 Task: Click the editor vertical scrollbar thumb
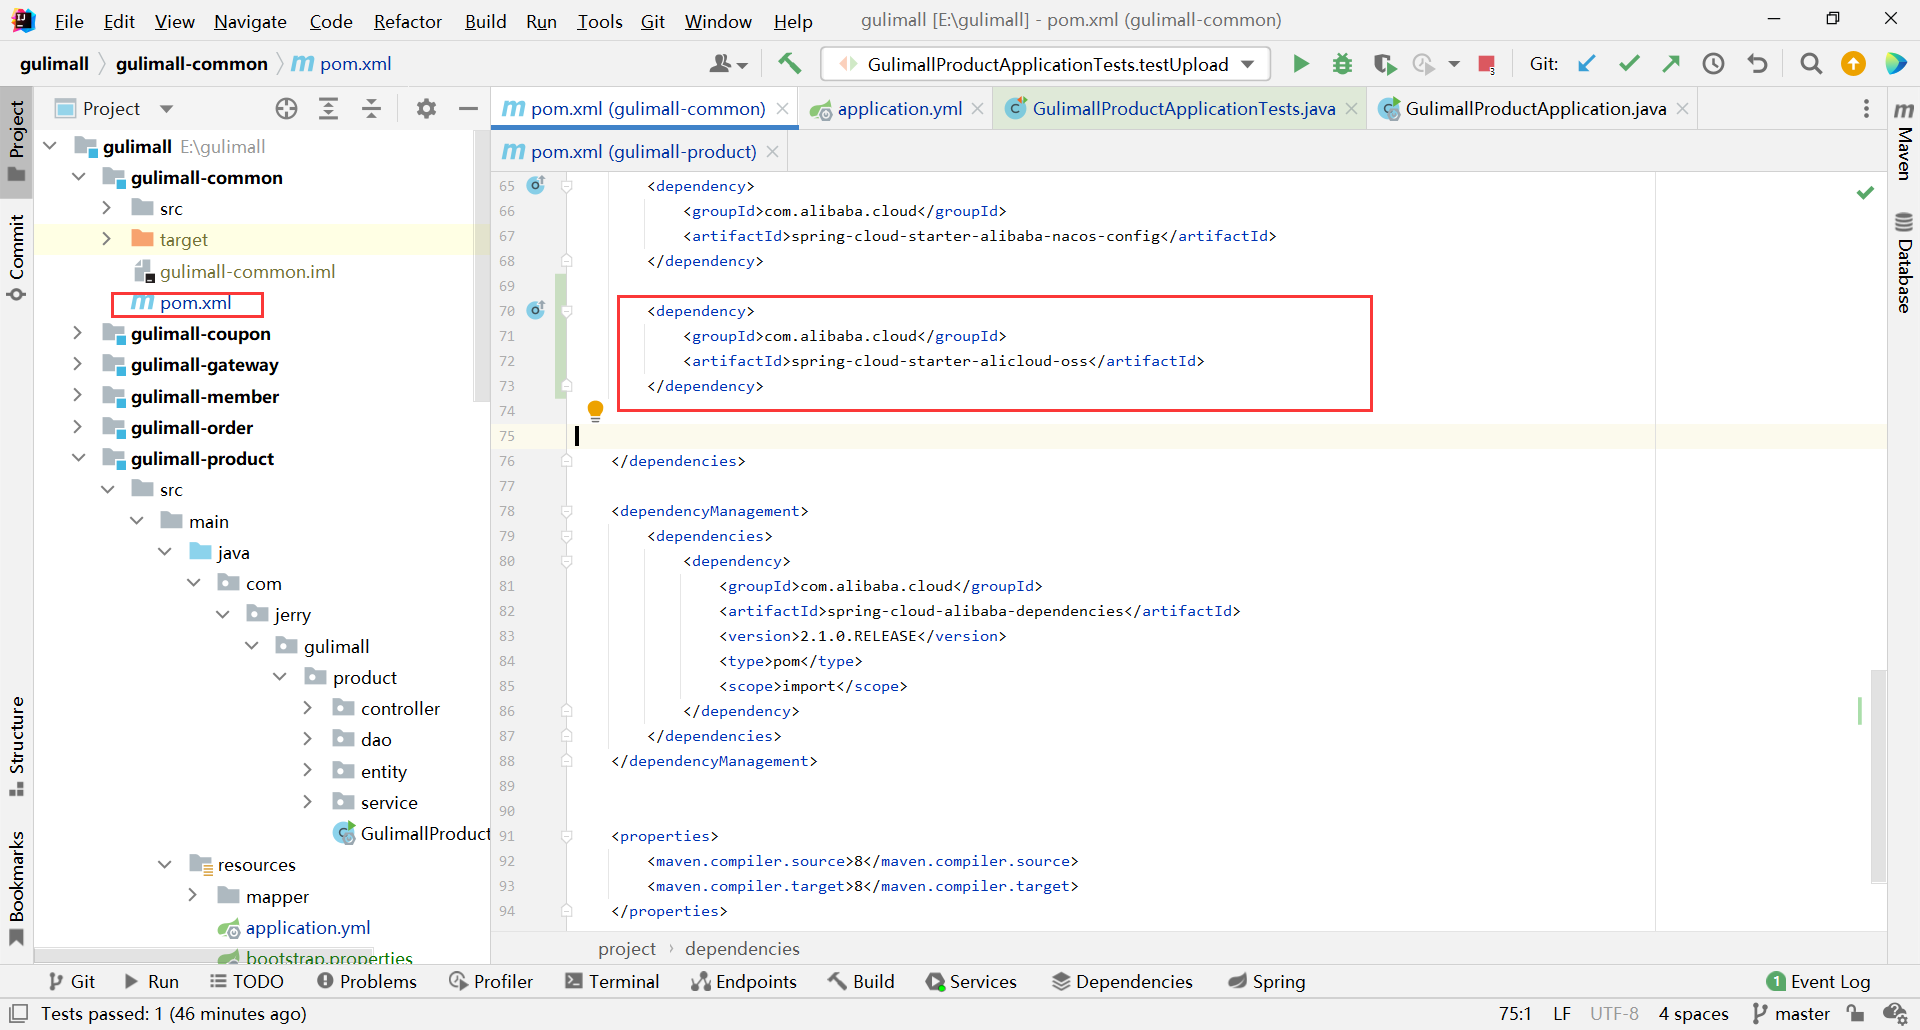click(x=1879, y=776)
